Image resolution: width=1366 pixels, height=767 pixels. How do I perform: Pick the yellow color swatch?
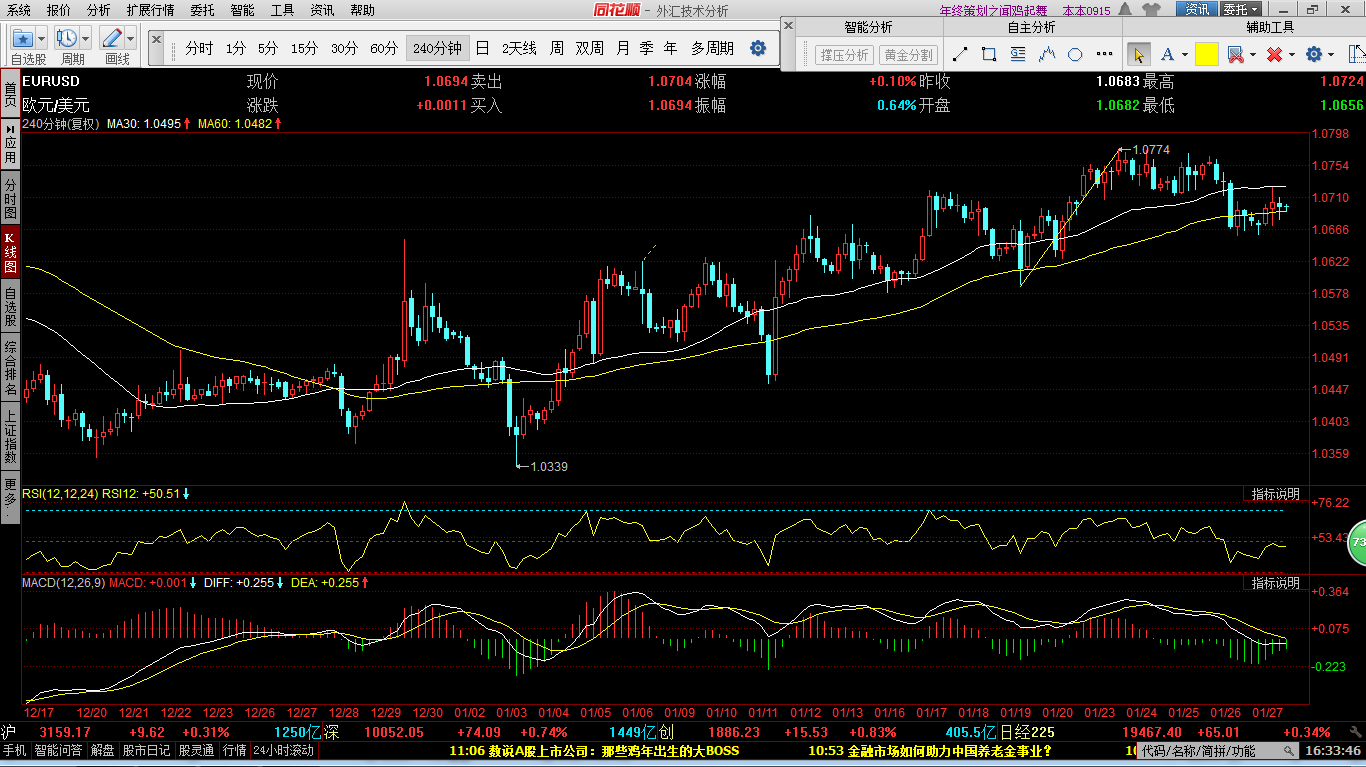tap(1207, 55)
